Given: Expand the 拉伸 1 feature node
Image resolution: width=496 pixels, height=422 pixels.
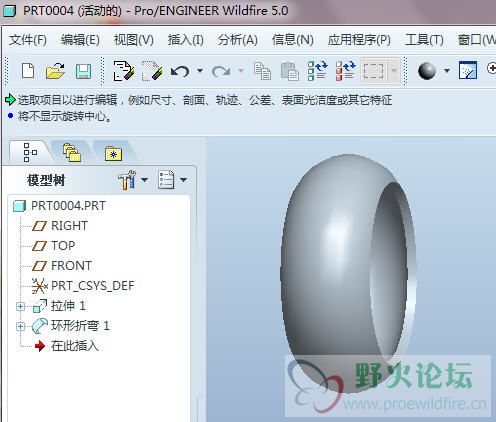Looking at the screenshot, I should 20,306.
